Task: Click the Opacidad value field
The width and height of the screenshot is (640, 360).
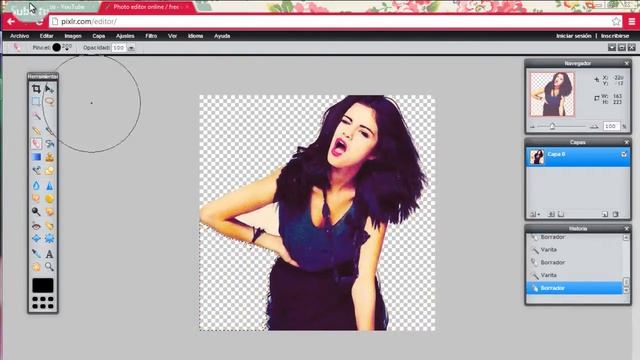Action: coord(119,48)
